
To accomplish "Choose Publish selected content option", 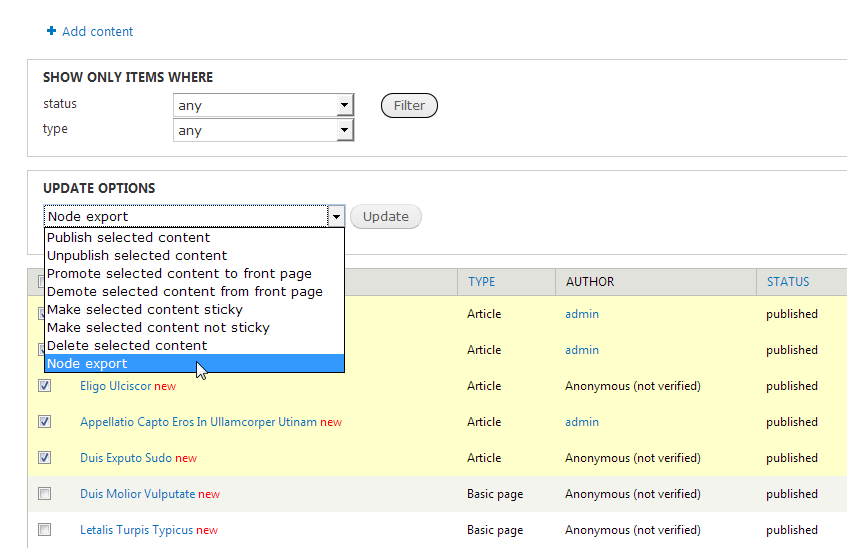I will pyautogui.click(x=128, y=238).
